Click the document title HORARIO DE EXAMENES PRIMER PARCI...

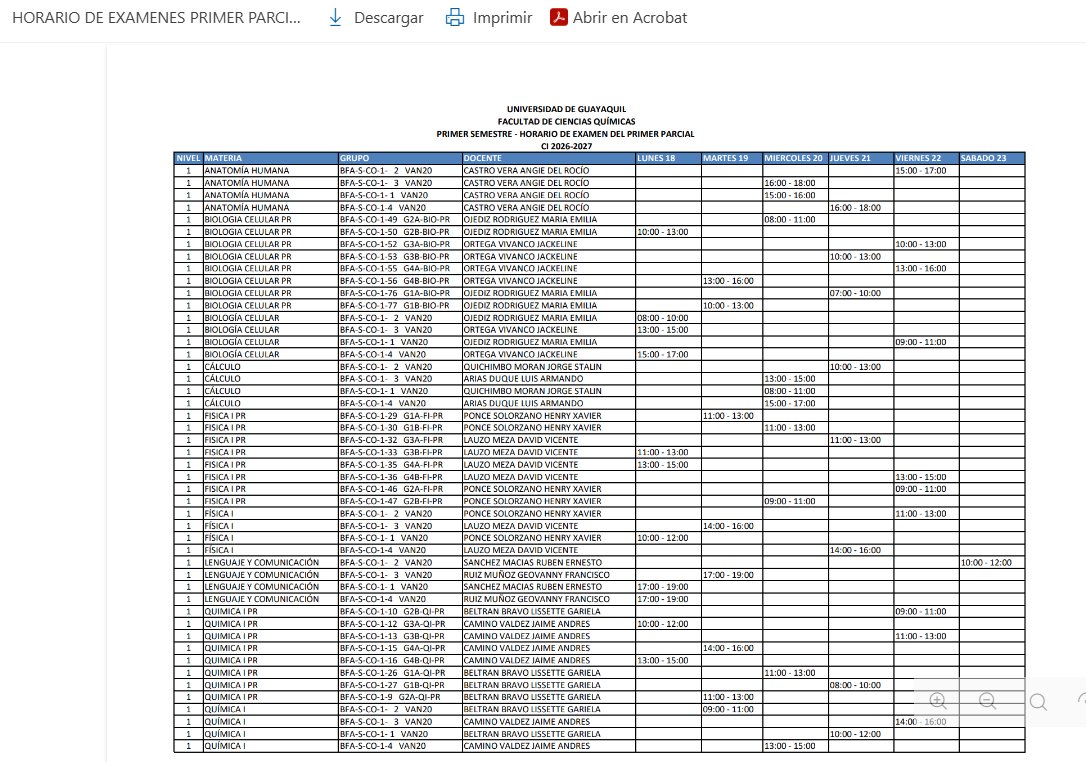[157, 18]
